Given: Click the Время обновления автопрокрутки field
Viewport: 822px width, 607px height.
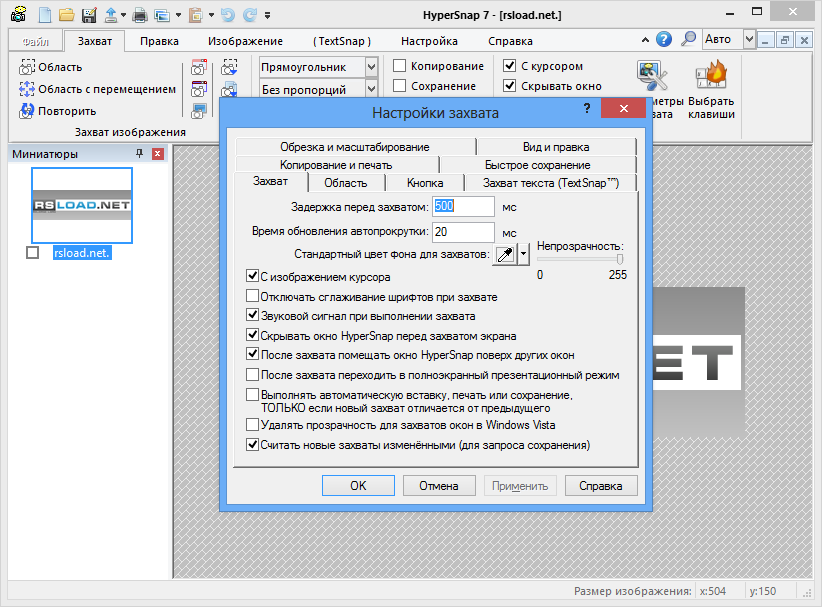Looking at the screenshot, I should 463,232.
